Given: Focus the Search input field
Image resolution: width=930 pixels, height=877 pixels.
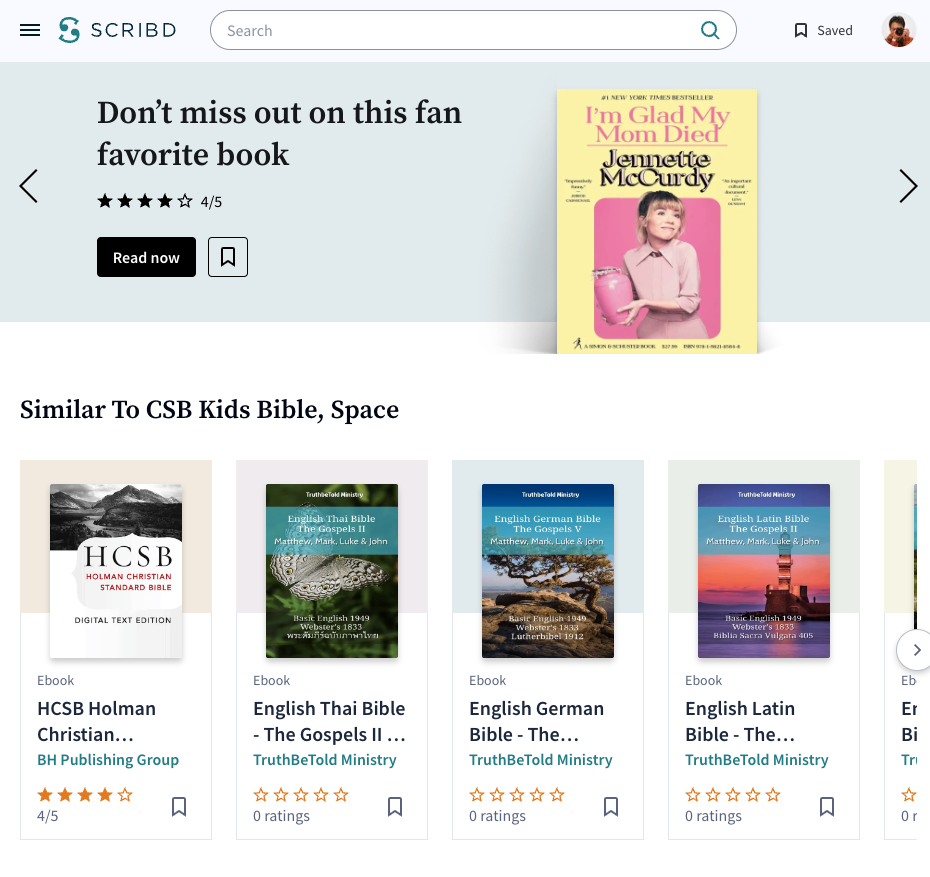Looking at the screenshot, I should point(473,30).
